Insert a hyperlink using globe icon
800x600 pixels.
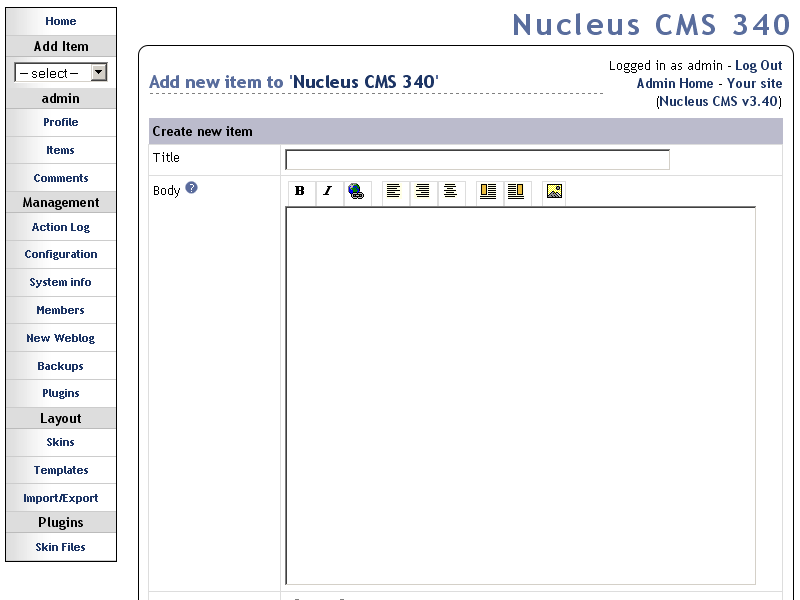point(356,191)
